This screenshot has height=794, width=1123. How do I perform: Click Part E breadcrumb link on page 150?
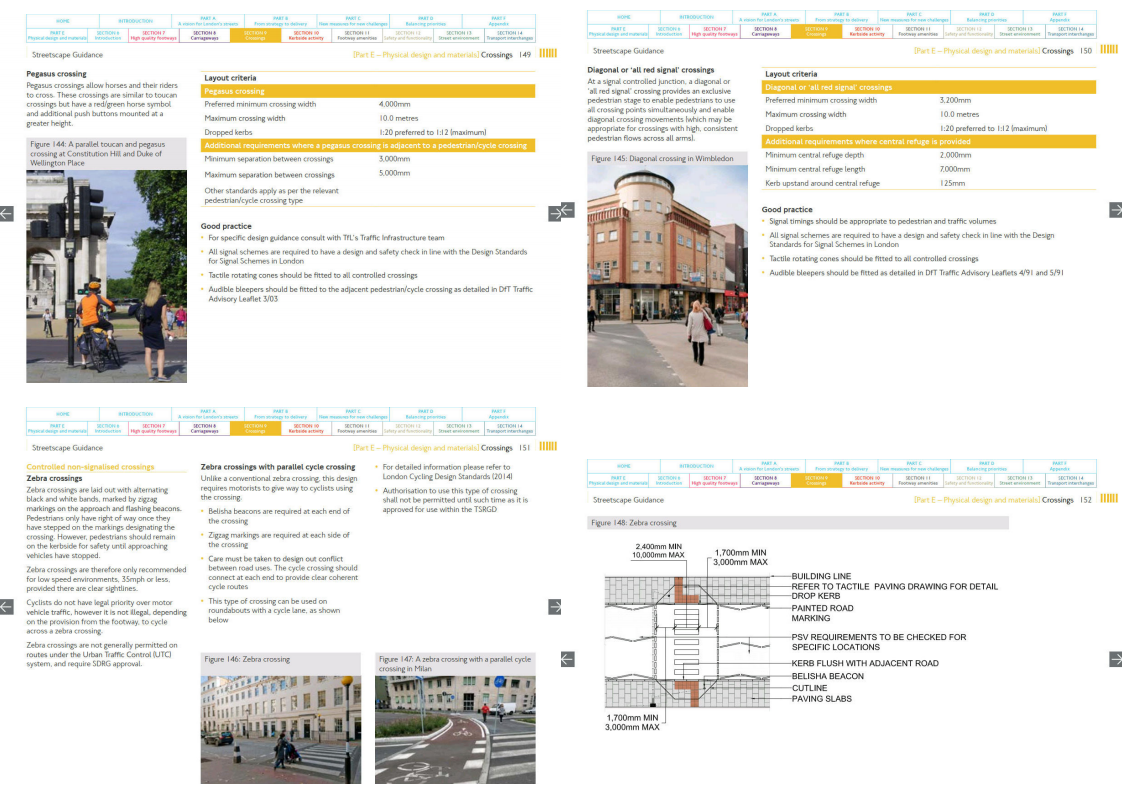pyautogui.click(x=977, y=51)
